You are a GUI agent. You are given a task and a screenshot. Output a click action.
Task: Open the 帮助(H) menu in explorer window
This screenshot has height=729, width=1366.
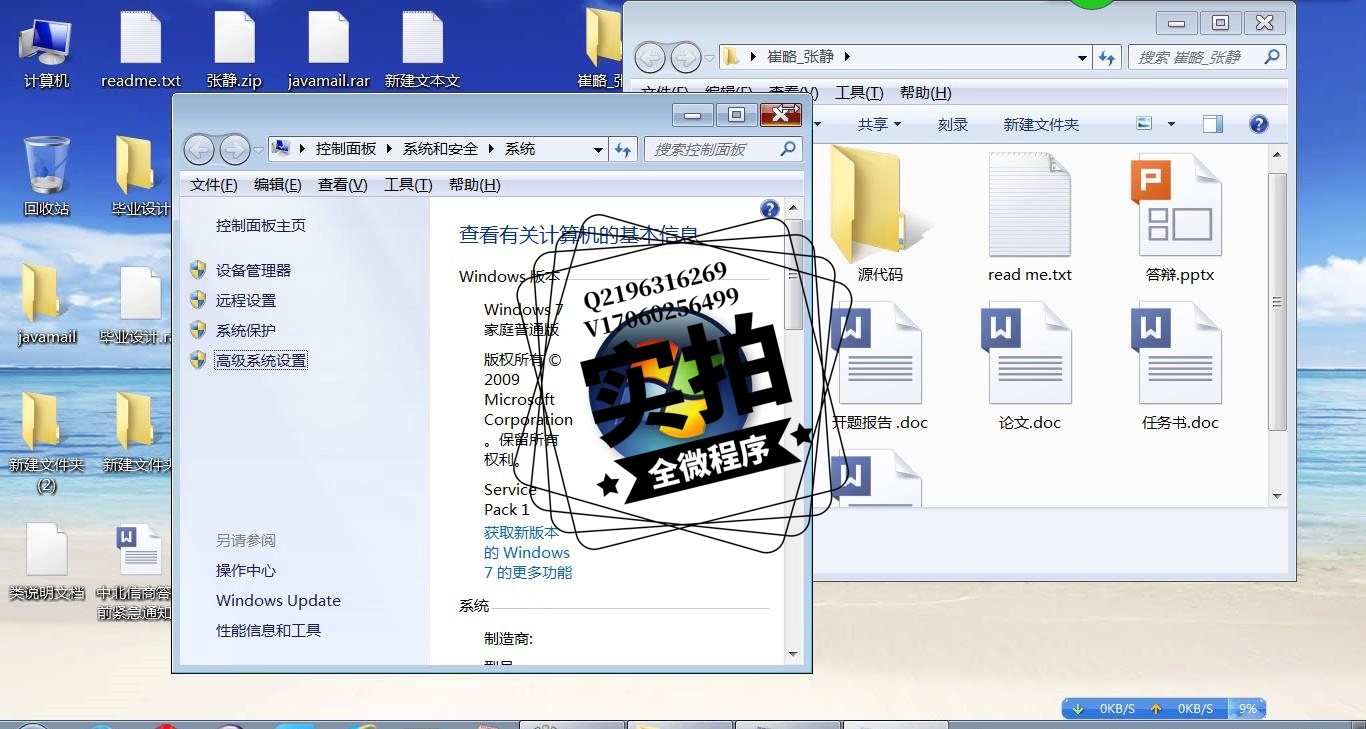926,93
